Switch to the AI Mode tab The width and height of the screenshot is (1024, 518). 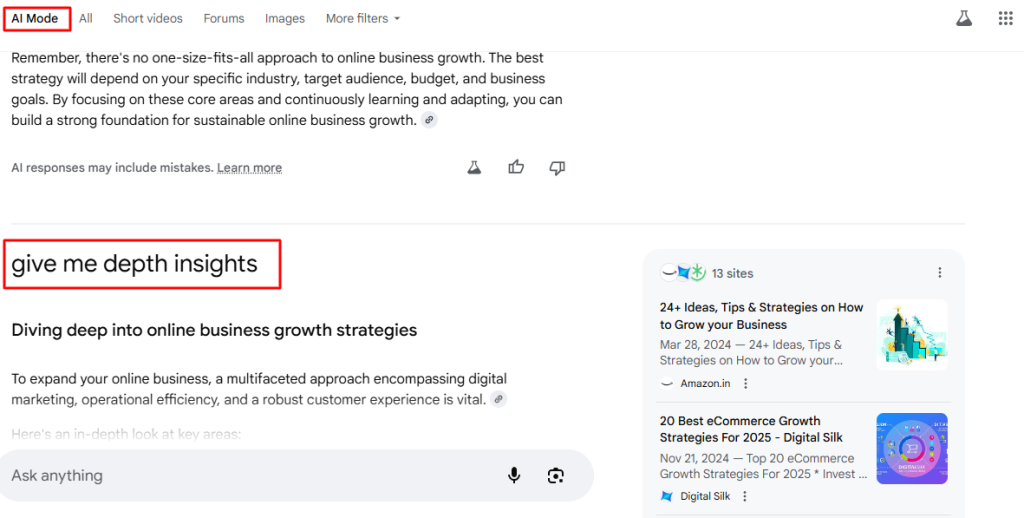[x=35, y=18]
